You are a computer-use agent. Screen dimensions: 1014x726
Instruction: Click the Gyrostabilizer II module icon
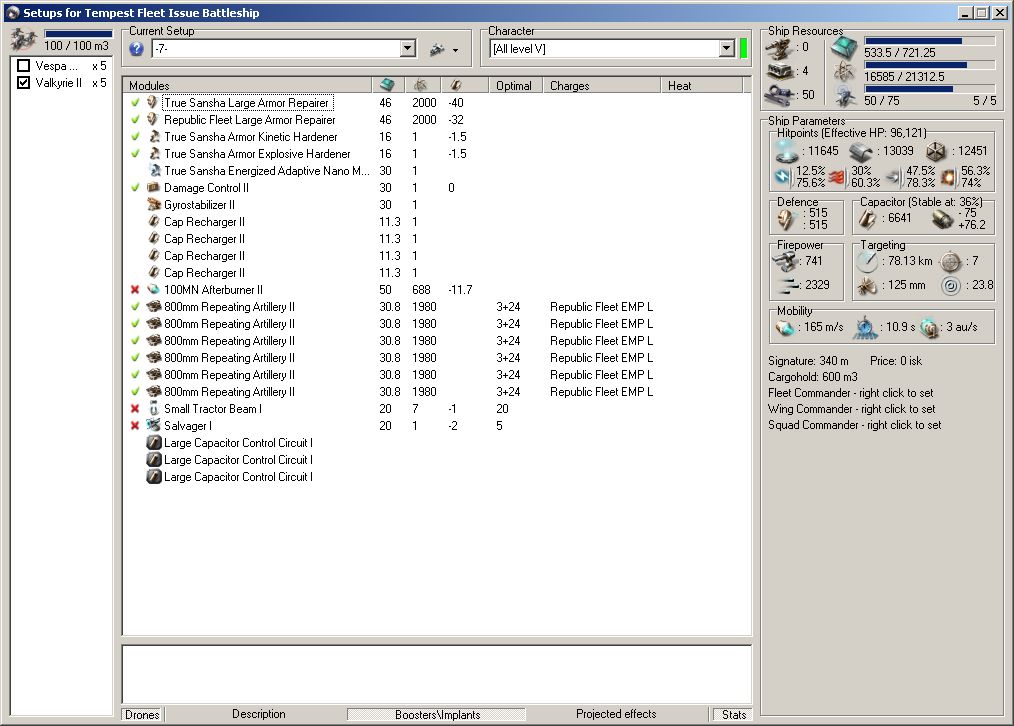click(x=154, y=204)
